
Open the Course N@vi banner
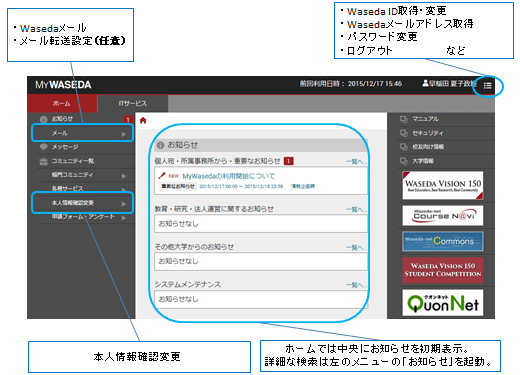tap(443, 215)
